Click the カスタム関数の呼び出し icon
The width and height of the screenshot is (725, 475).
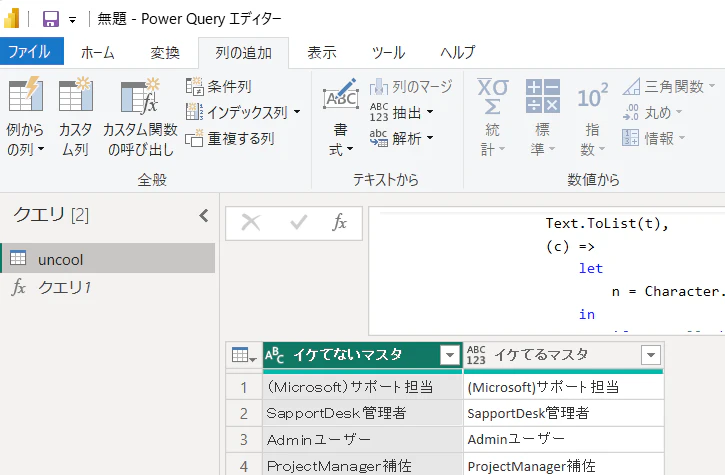click(140, 96)
